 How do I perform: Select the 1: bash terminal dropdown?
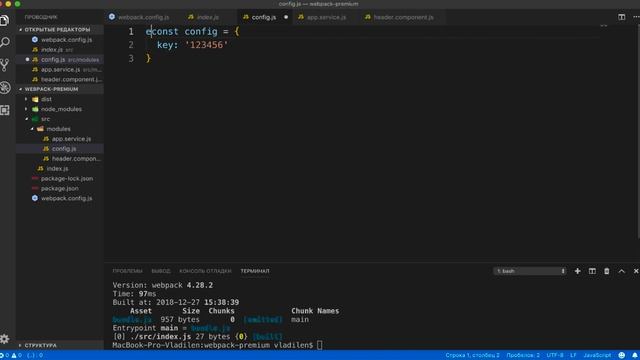point(530,271)
